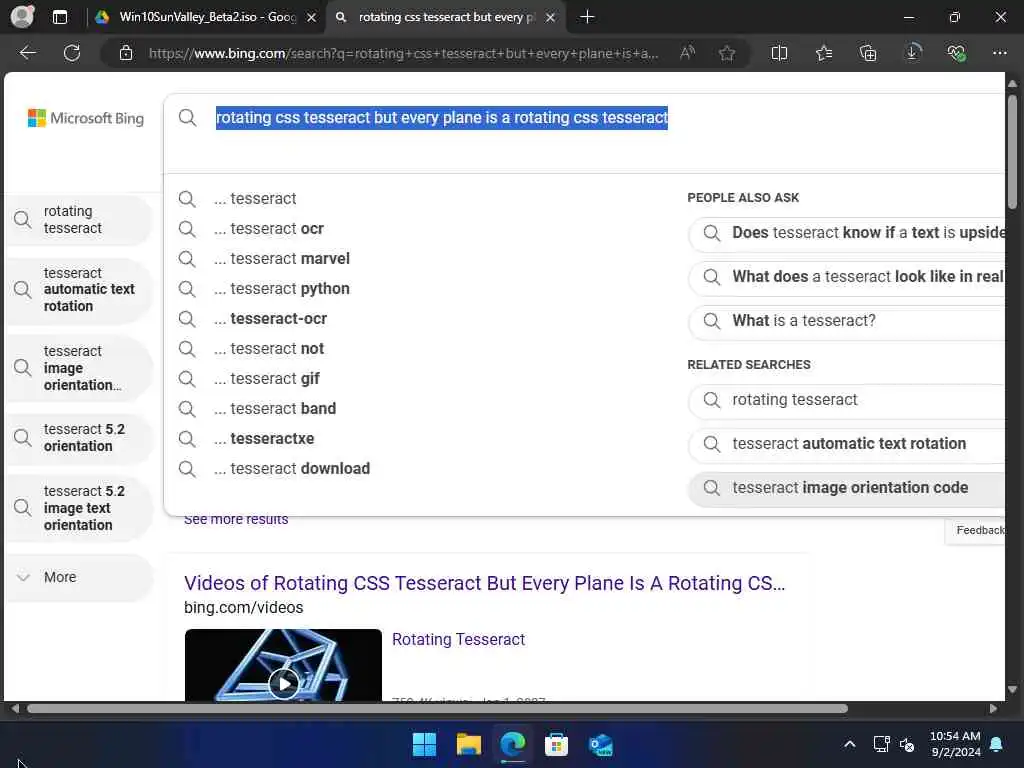Open 'What does a tesseract look like' question
The height and width of the screenshot is (768, 1024).
pos(847,277)
